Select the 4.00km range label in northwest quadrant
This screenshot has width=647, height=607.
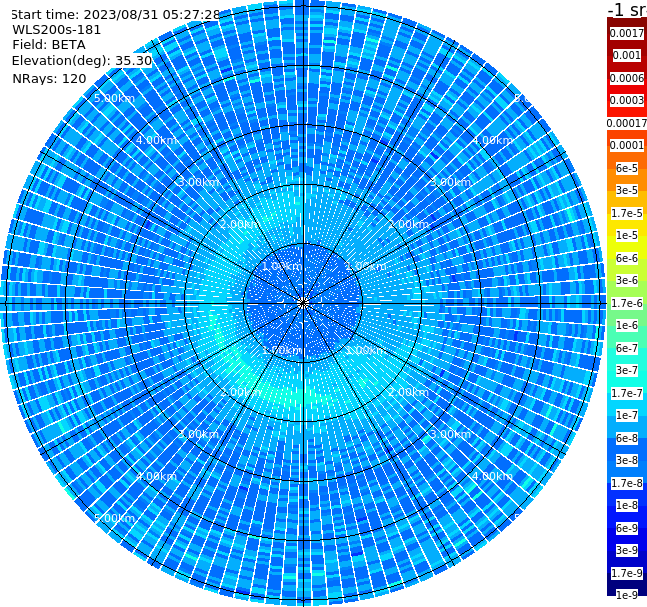coord(156,140)
